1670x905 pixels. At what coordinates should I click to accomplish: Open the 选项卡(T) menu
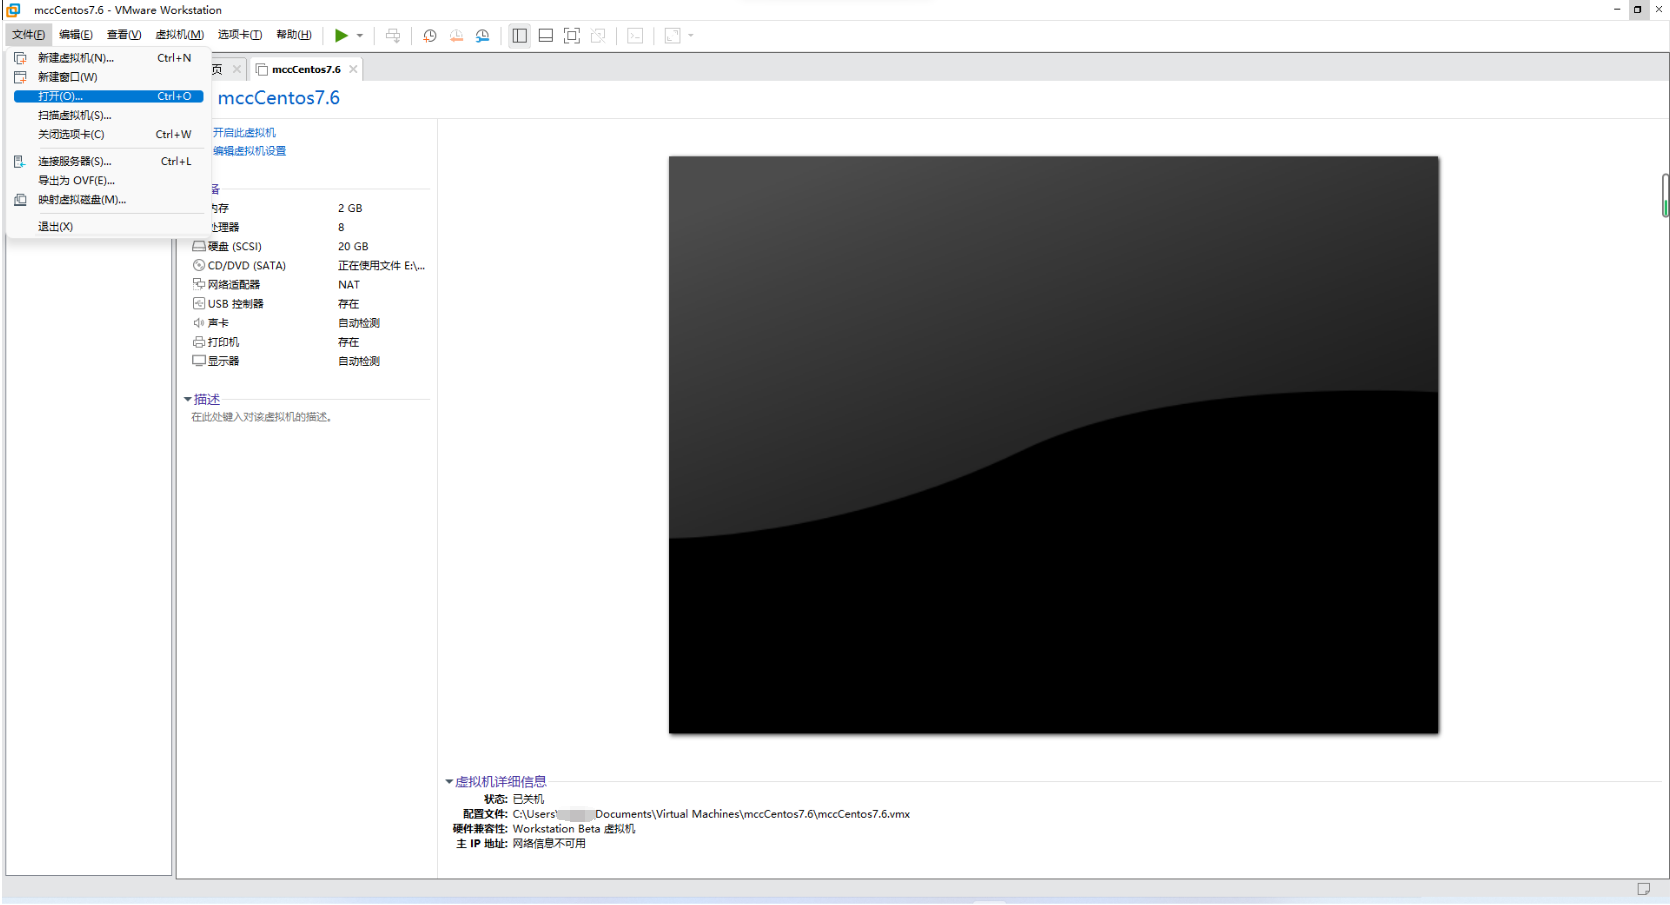pyautogui.click(x=240, y=35)
